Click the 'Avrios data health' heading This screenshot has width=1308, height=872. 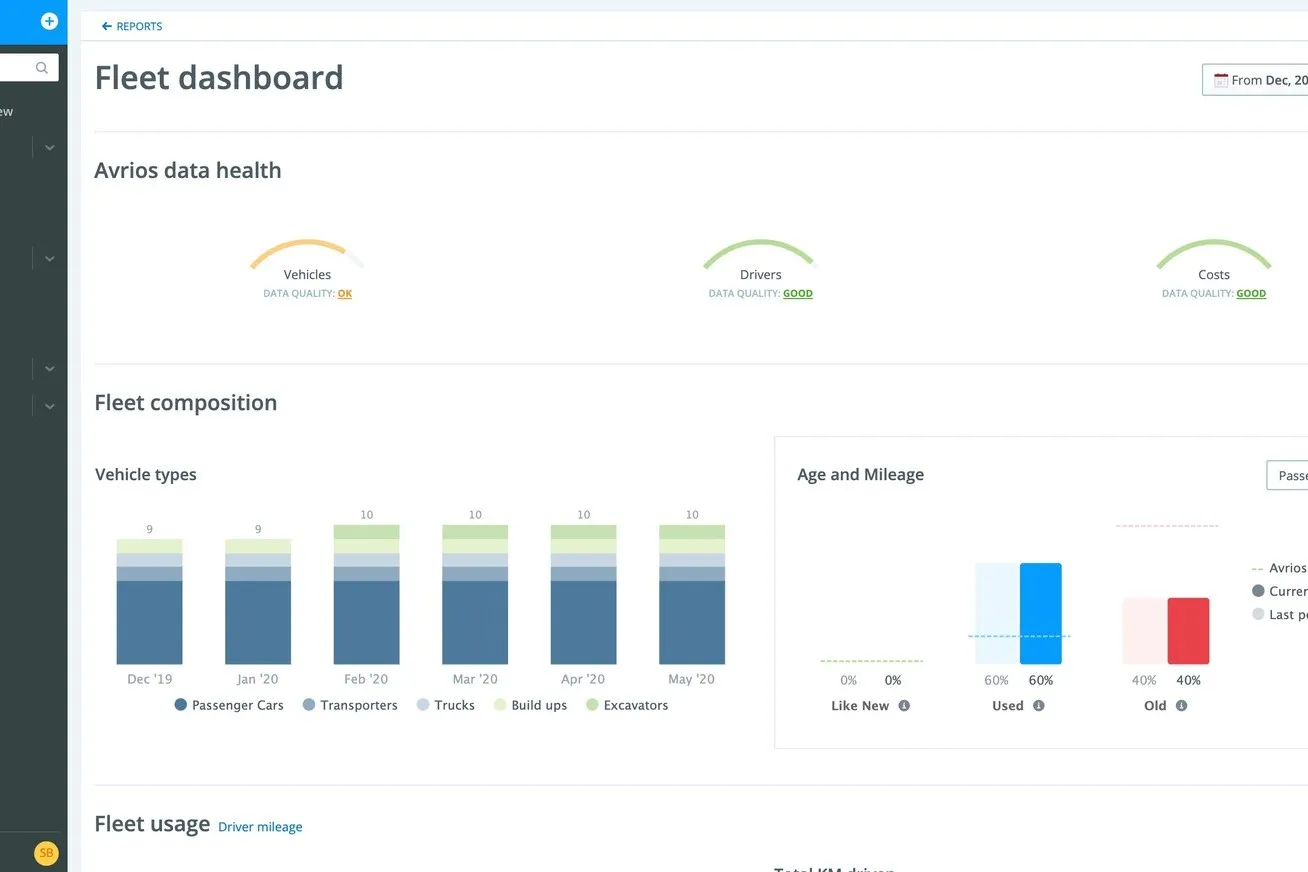(188, 171)
